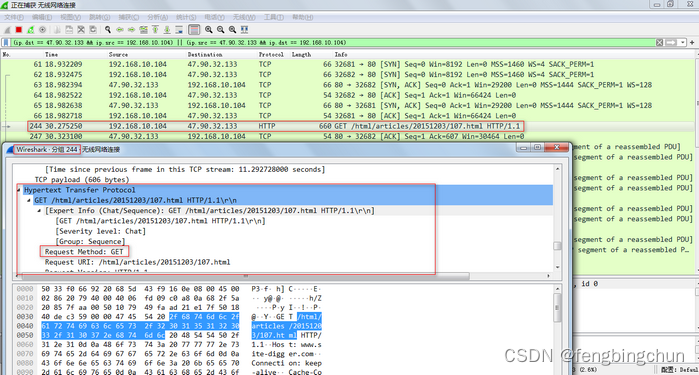Click the main Wireshark window title bar icon
This screenshot has height=375, width=699.
pos(5,5)
